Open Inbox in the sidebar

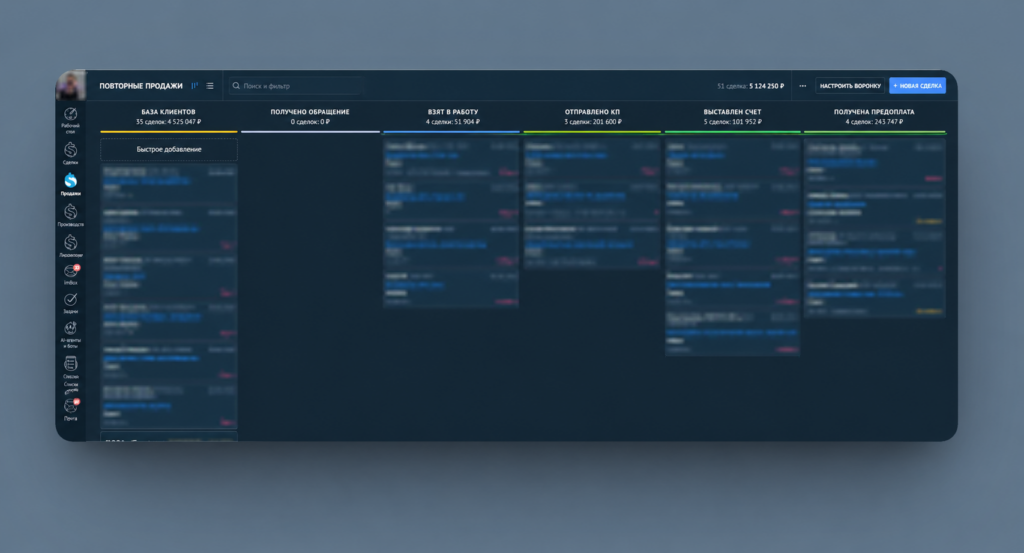71,274
